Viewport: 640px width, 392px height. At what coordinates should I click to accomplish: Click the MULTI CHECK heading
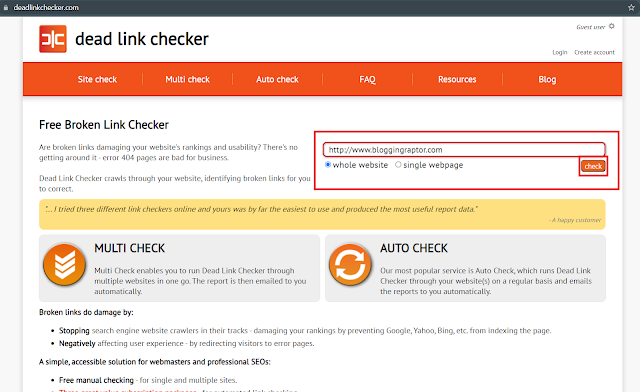point(129,248)
